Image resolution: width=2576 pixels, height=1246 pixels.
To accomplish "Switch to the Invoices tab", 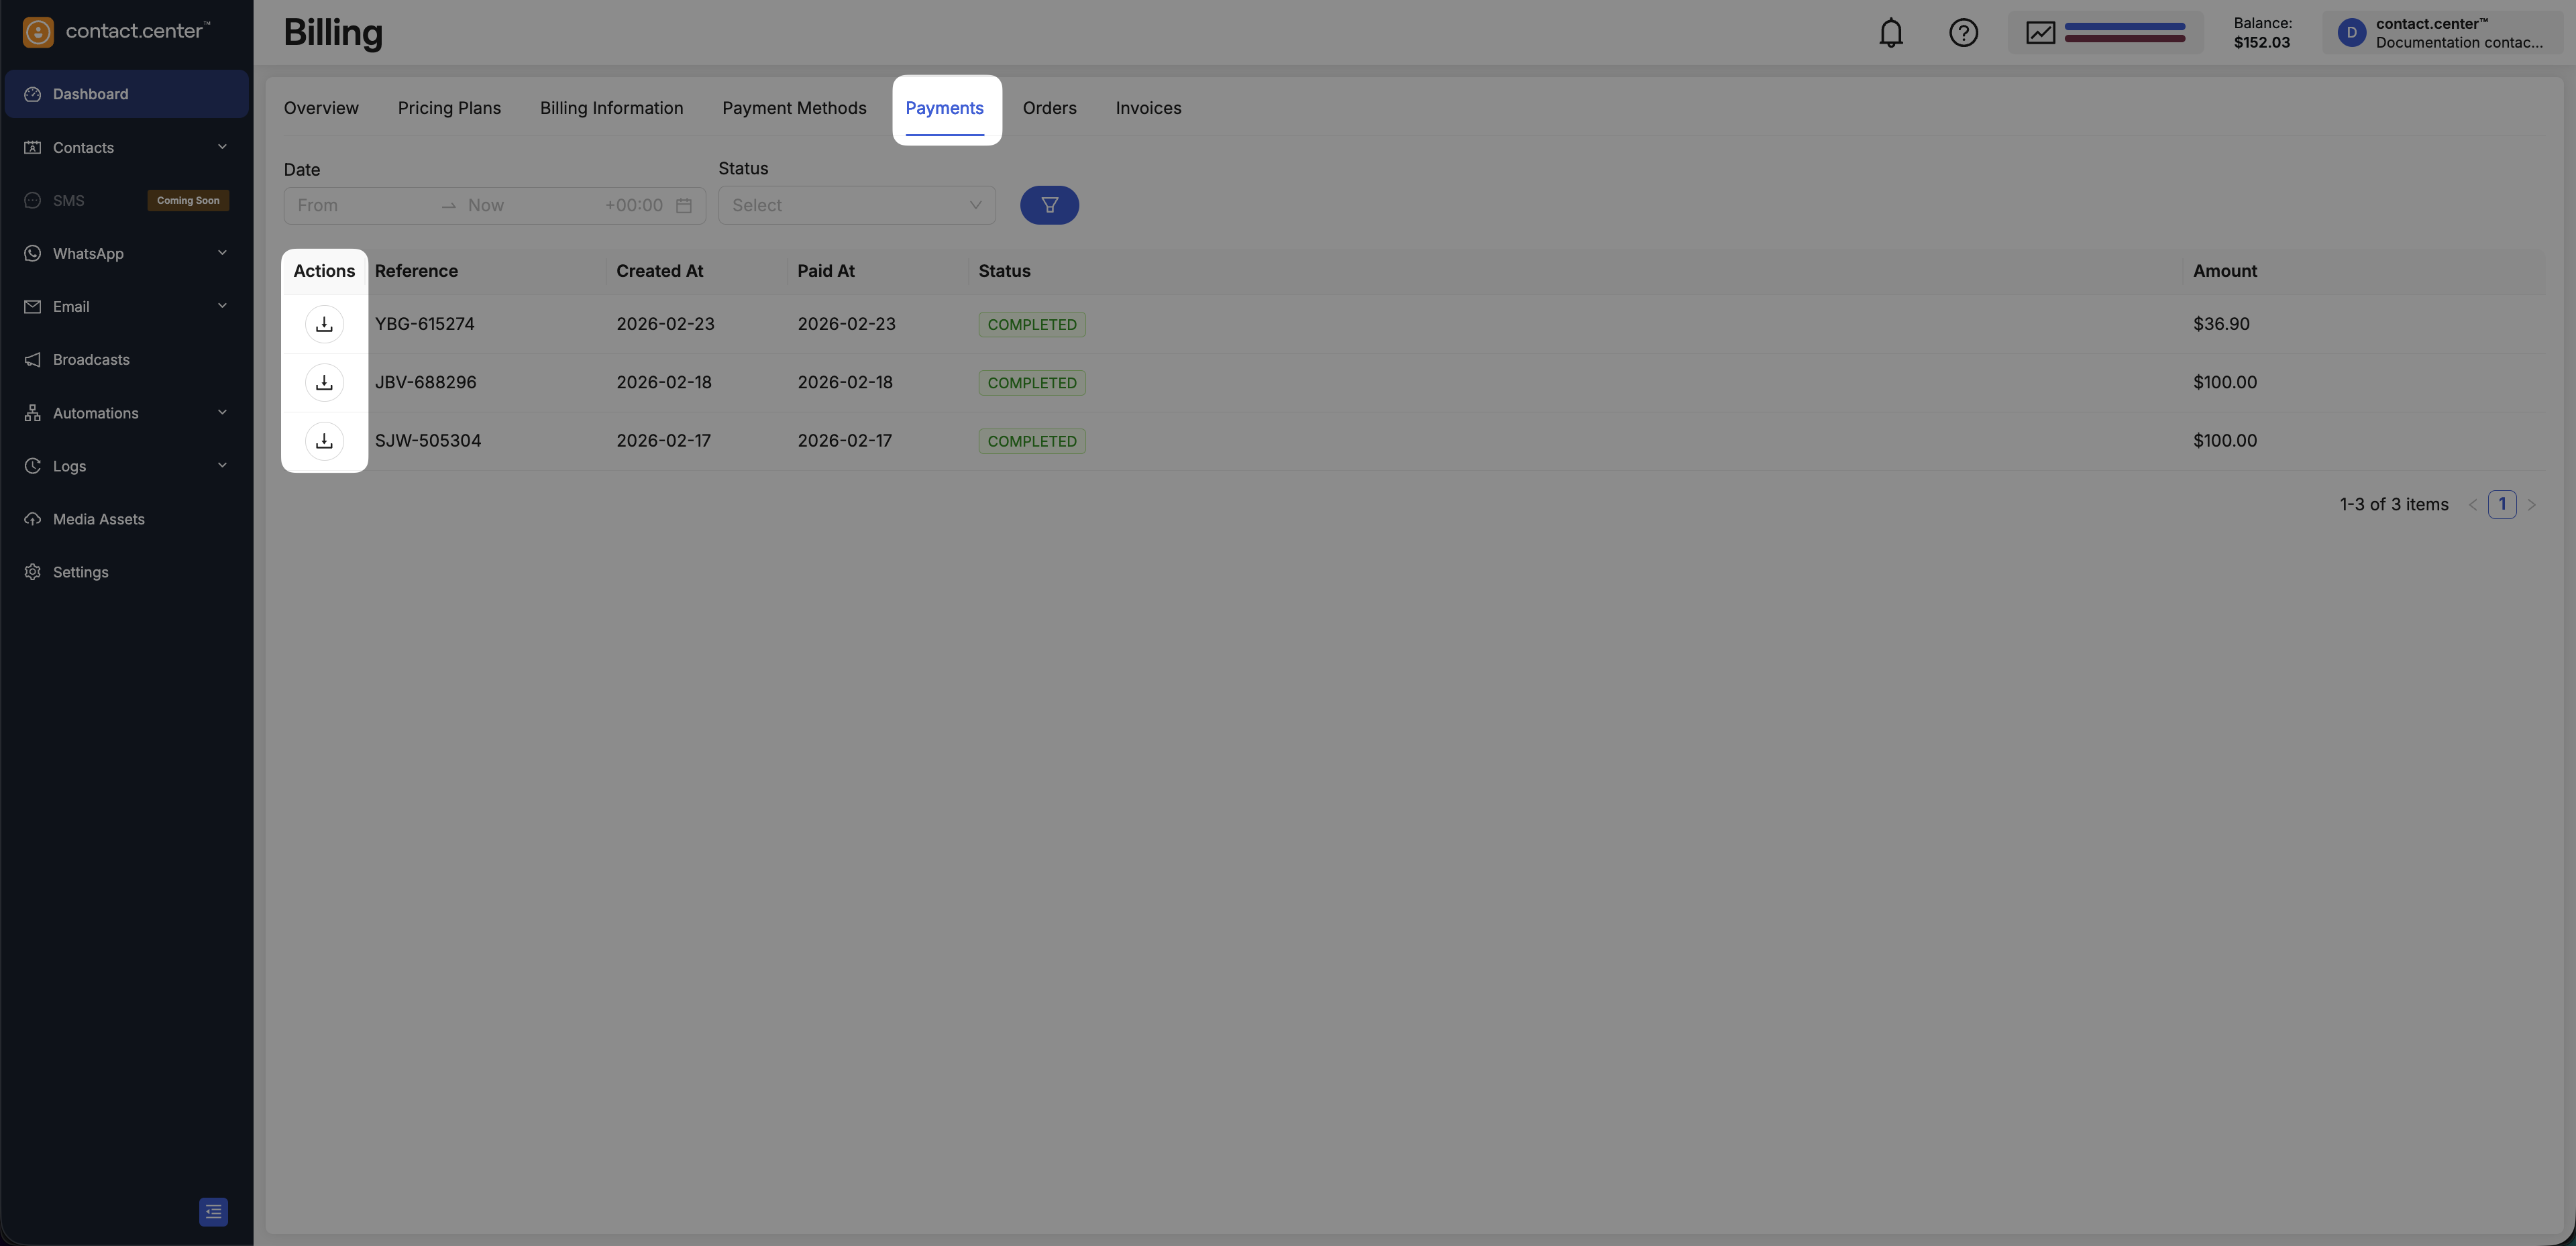I will (x=1148, y=108).
